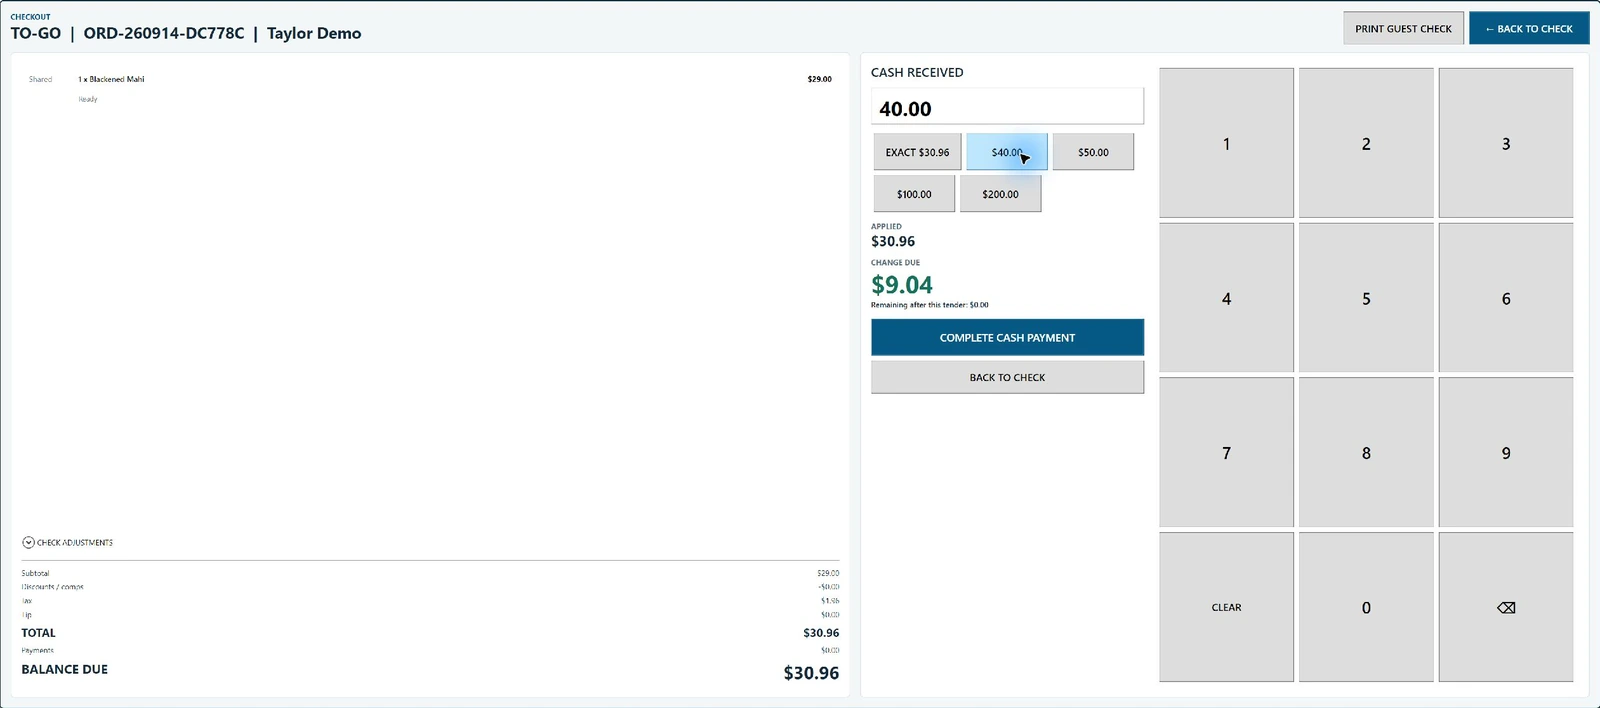This screenshot has height=708, width=1600.
Task: Expand the Check Adjustments section
Action: pos(67,542)
